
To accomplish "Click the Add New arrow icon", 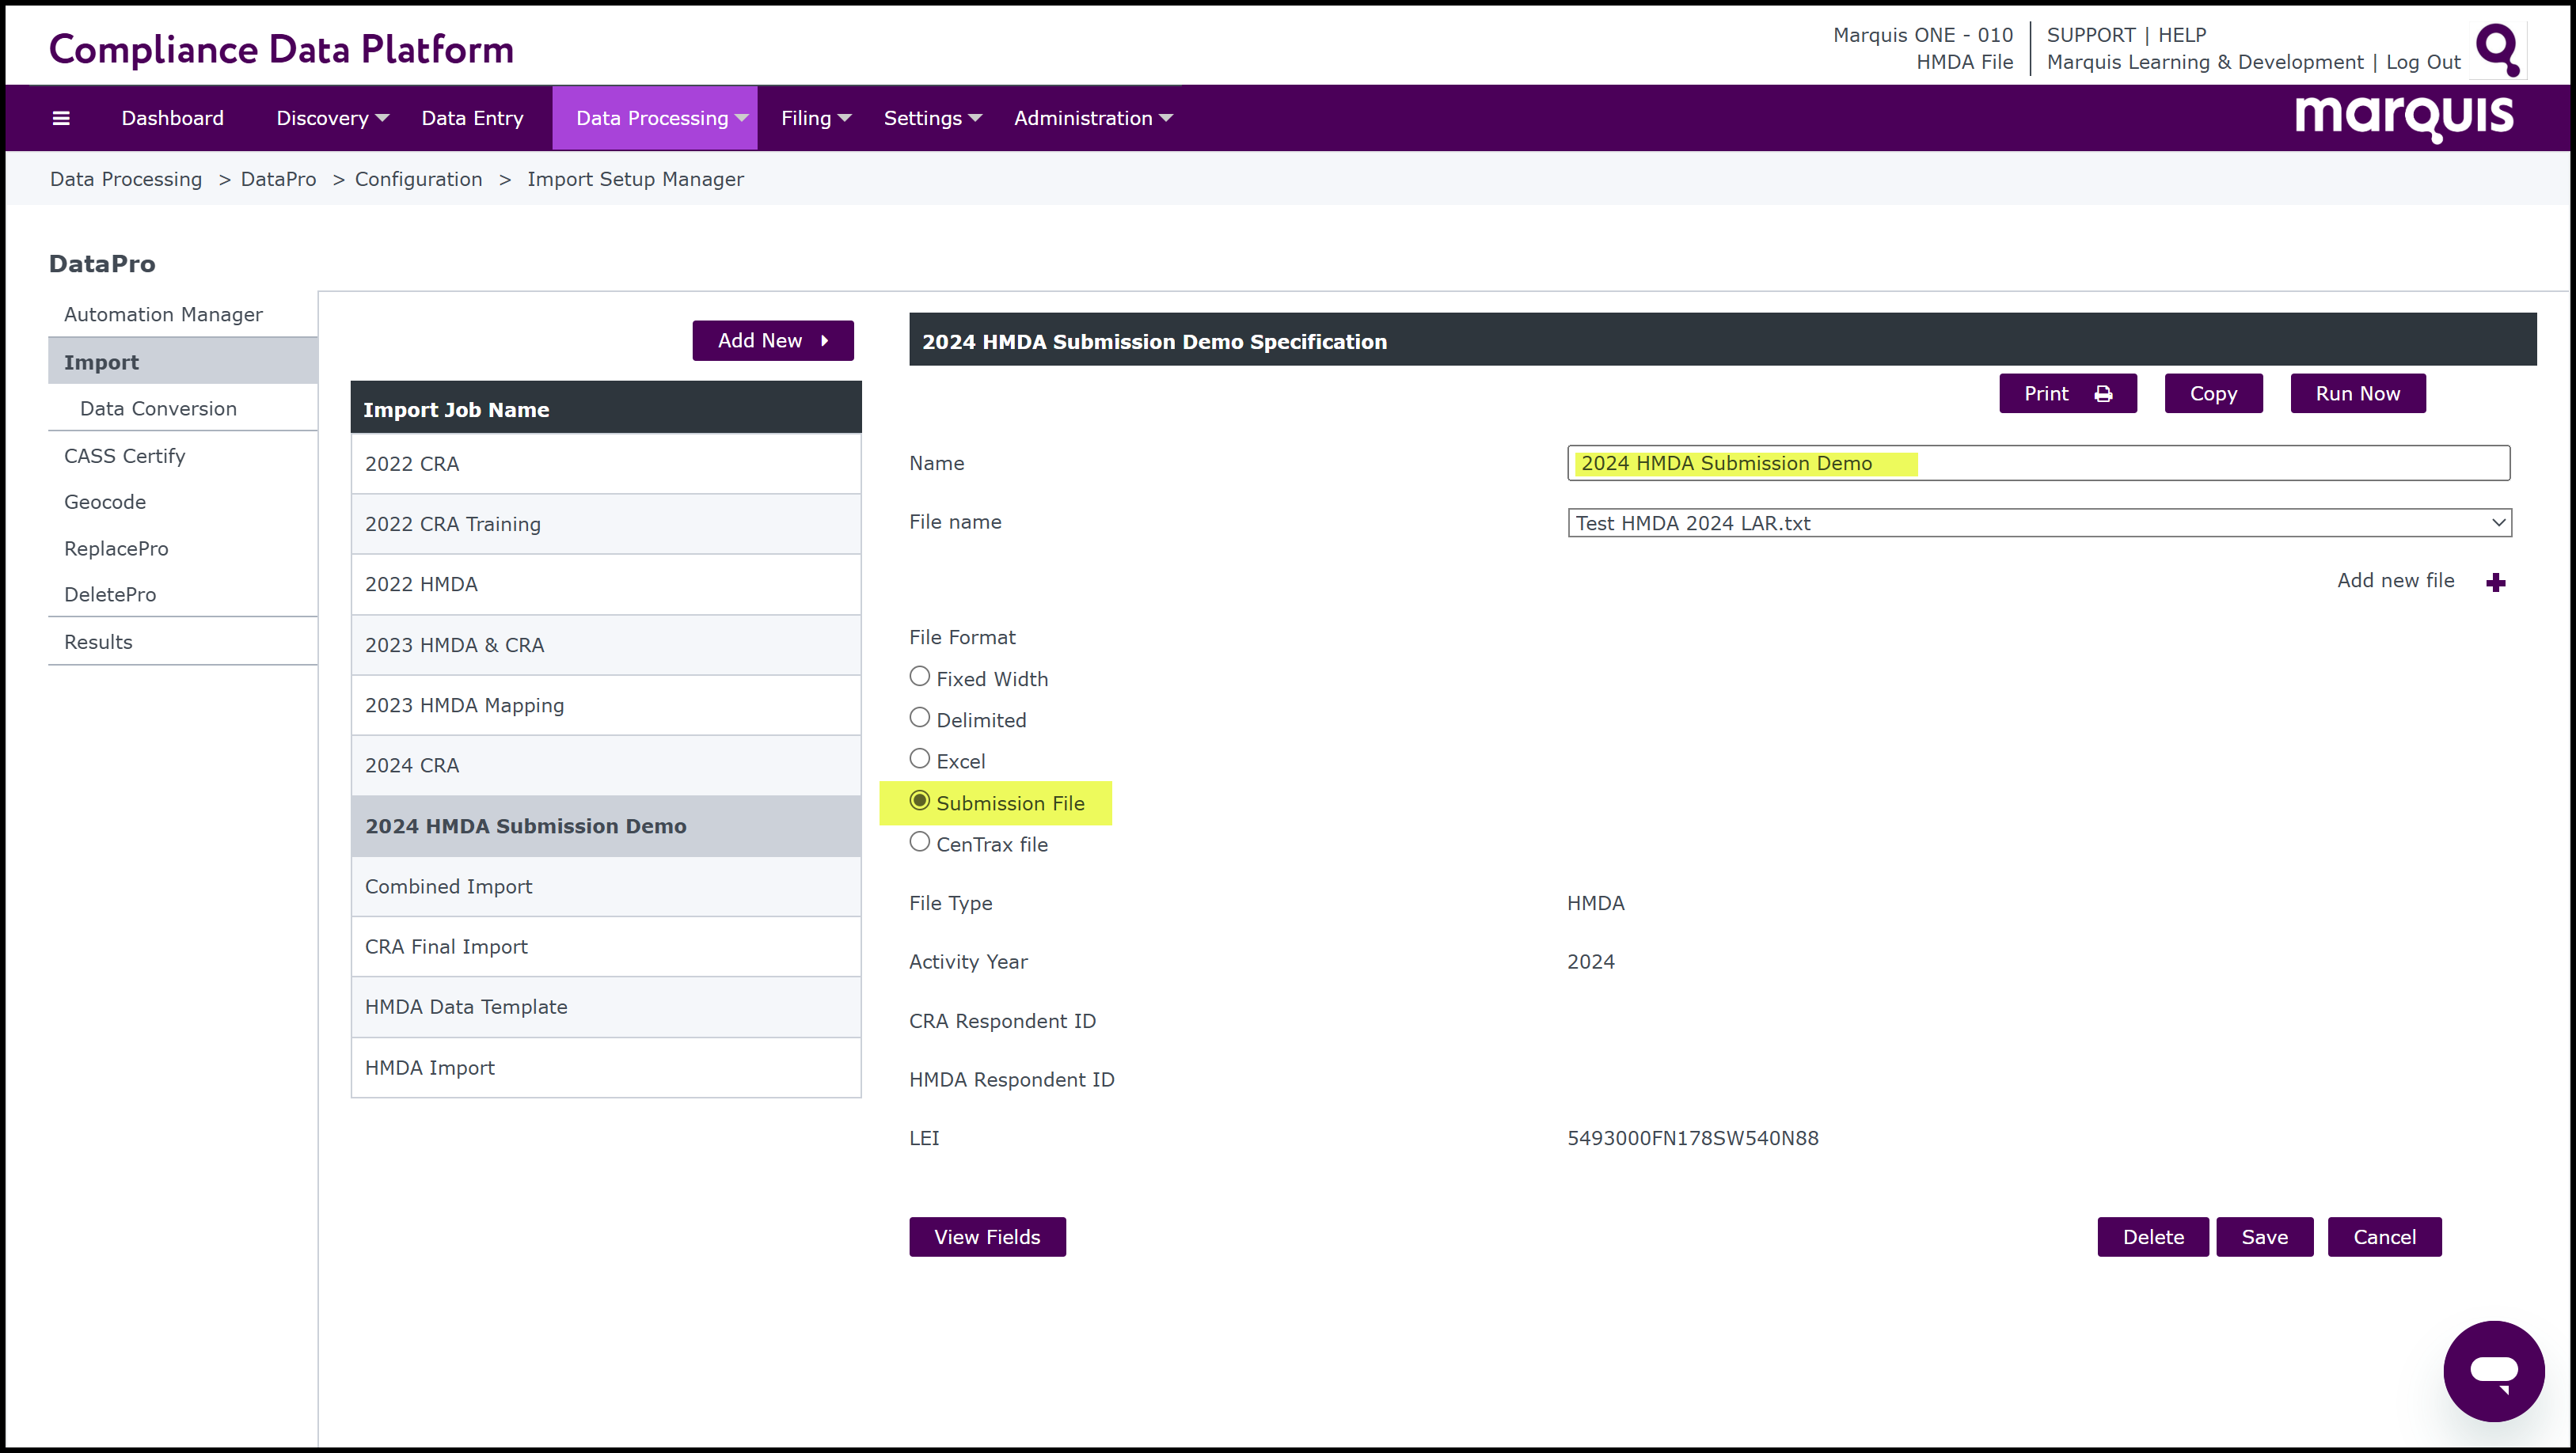I will click(824, 341).
